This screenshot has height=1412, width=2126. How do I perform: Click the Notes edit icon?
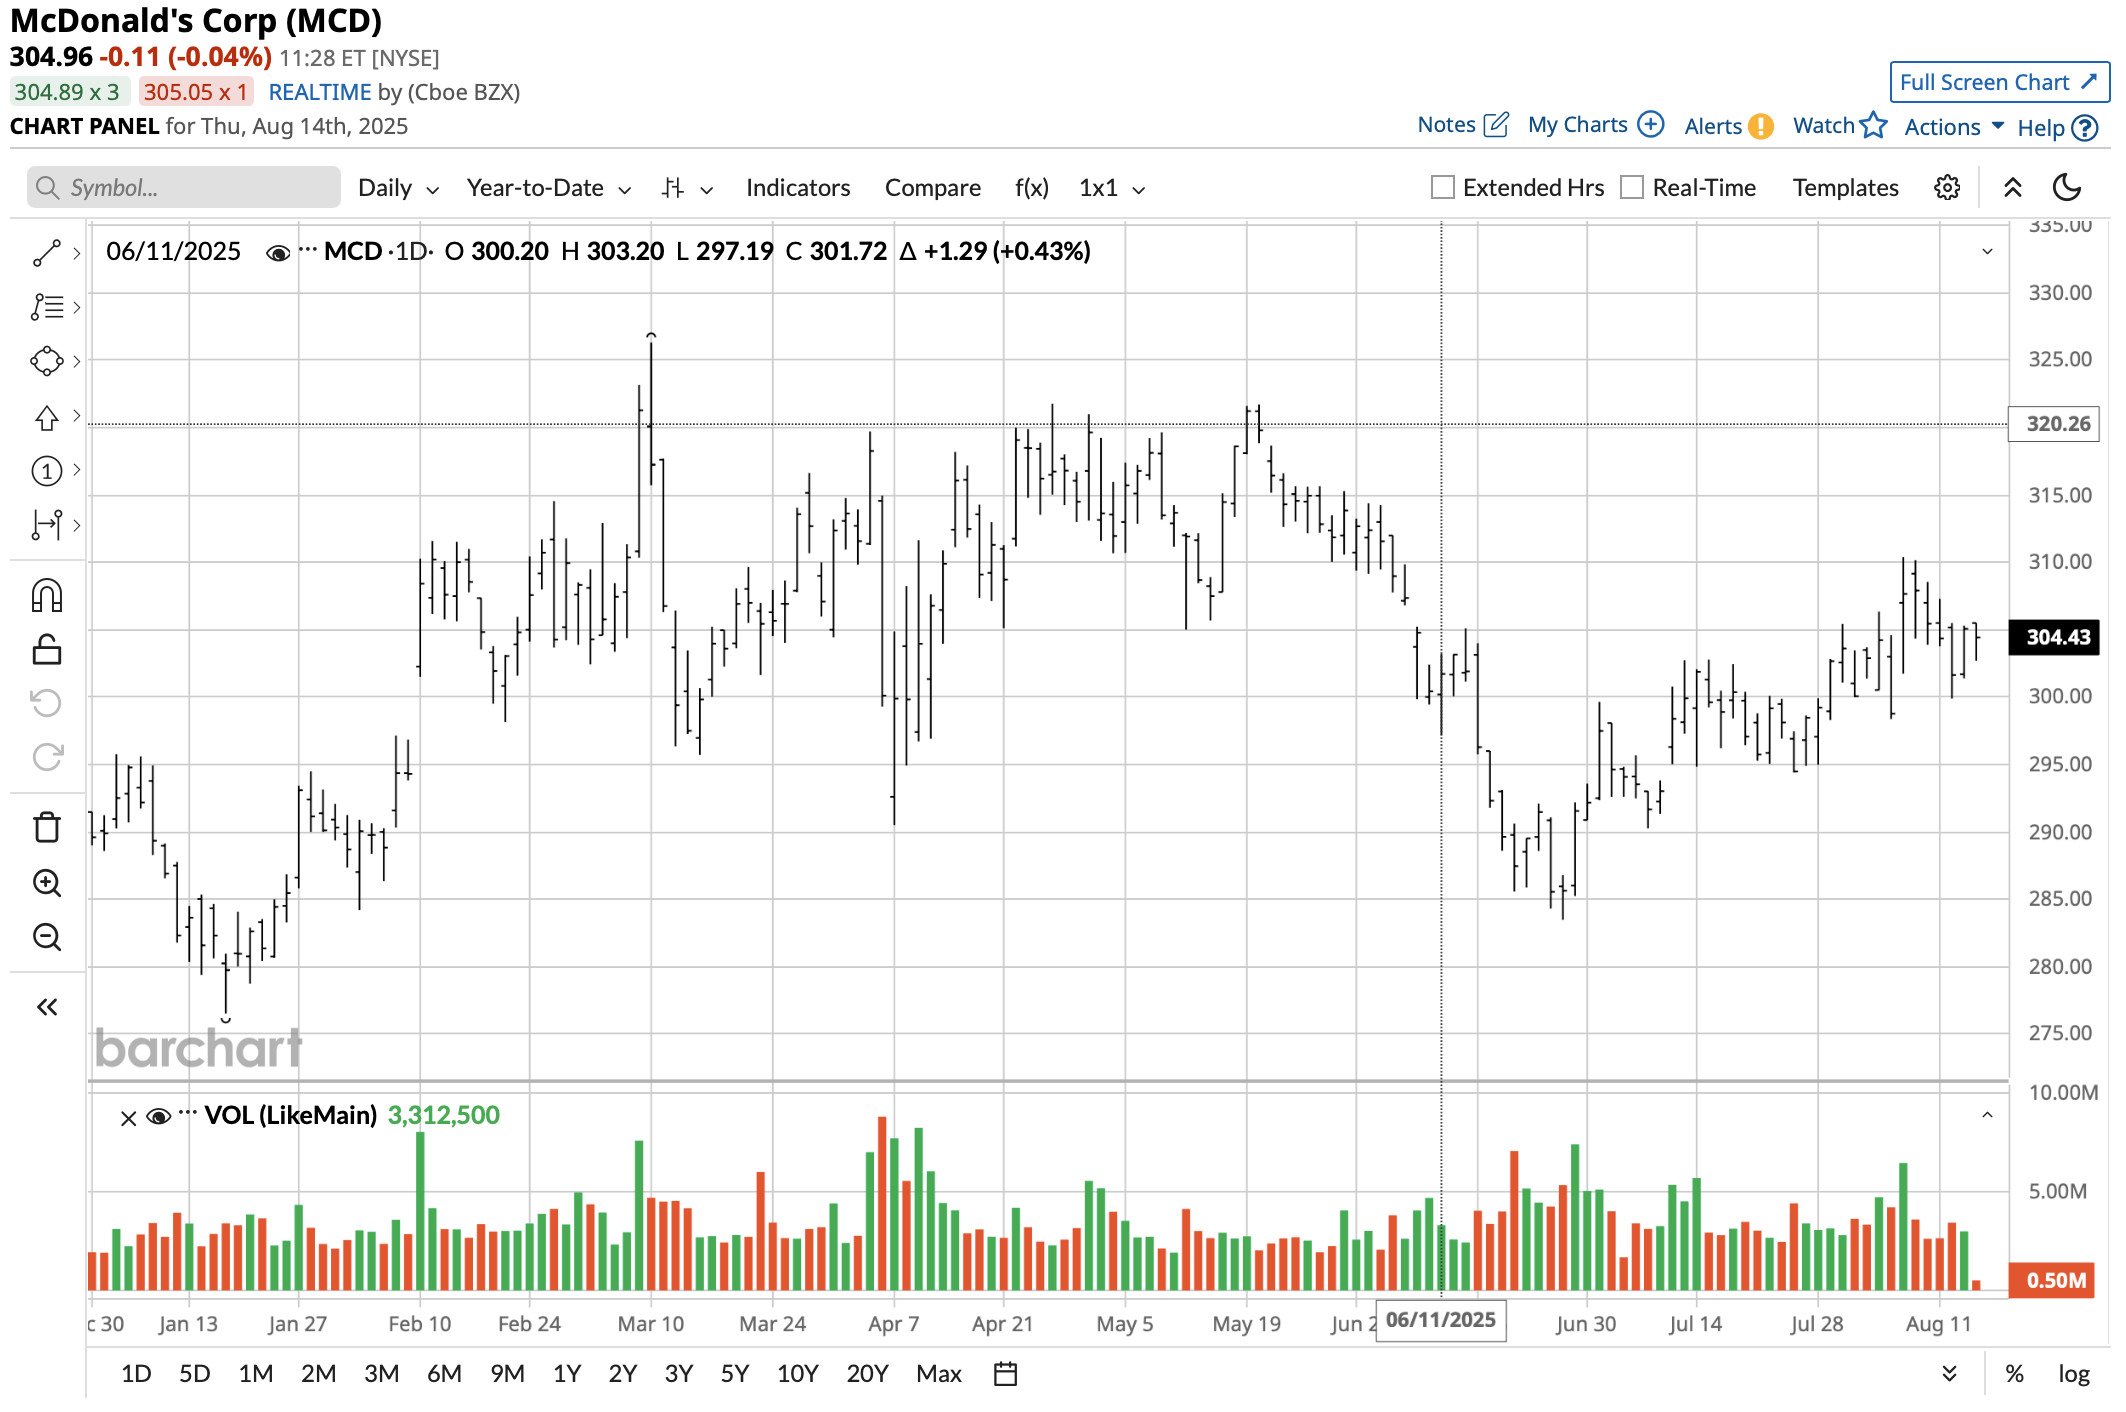click(x=1496, y=125)
